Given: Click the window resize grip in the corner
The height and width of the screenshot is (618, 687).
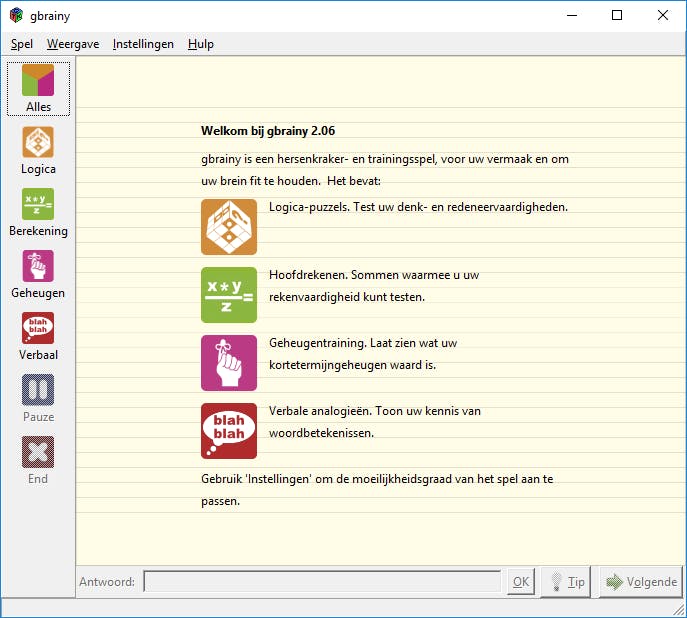Looking at the screenshot, I should (x=680, y=610).
